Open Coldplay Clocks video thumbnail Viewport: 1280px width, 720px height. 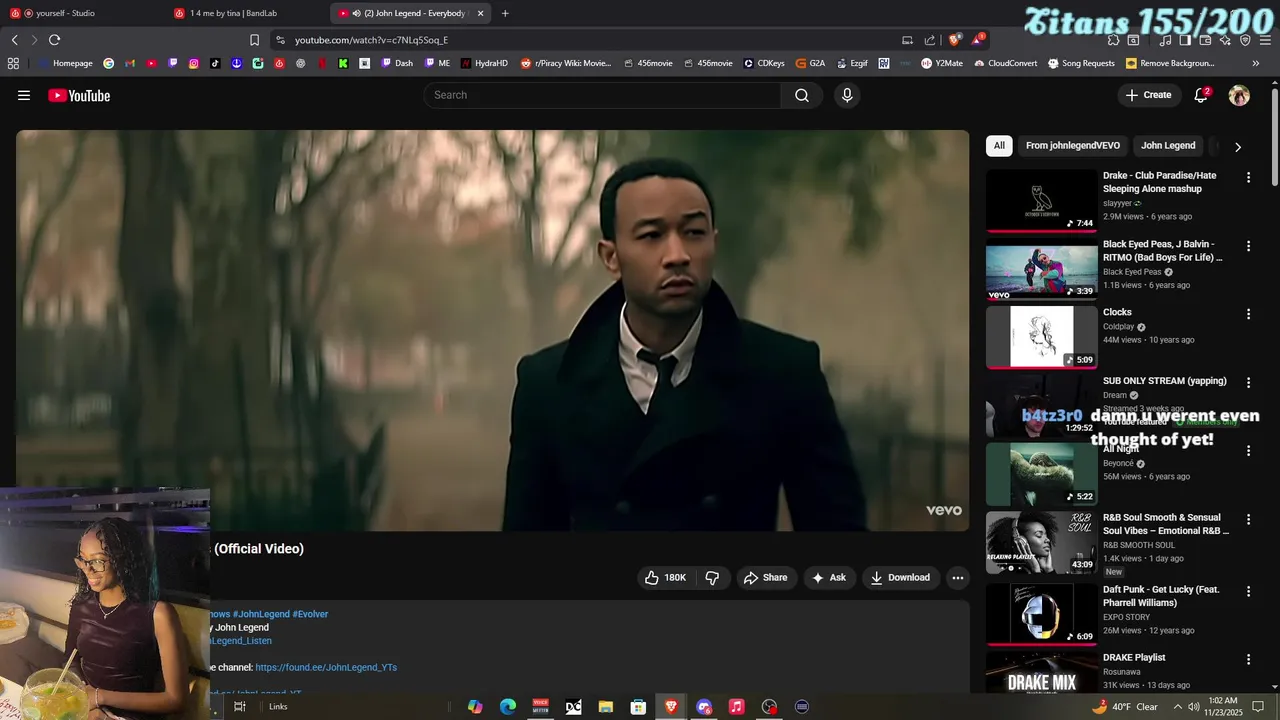[x=1041, y=337]
